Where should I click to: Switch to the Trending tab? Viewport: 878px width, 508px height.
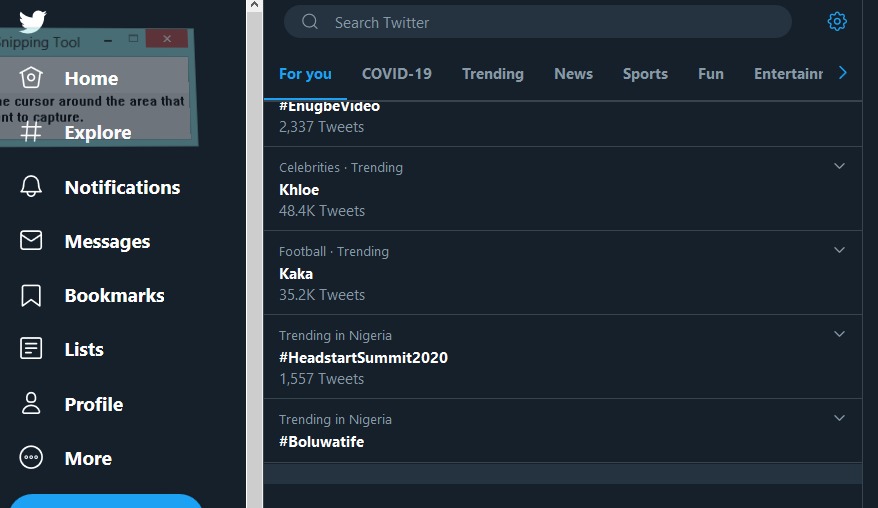(x=493, y=74)
